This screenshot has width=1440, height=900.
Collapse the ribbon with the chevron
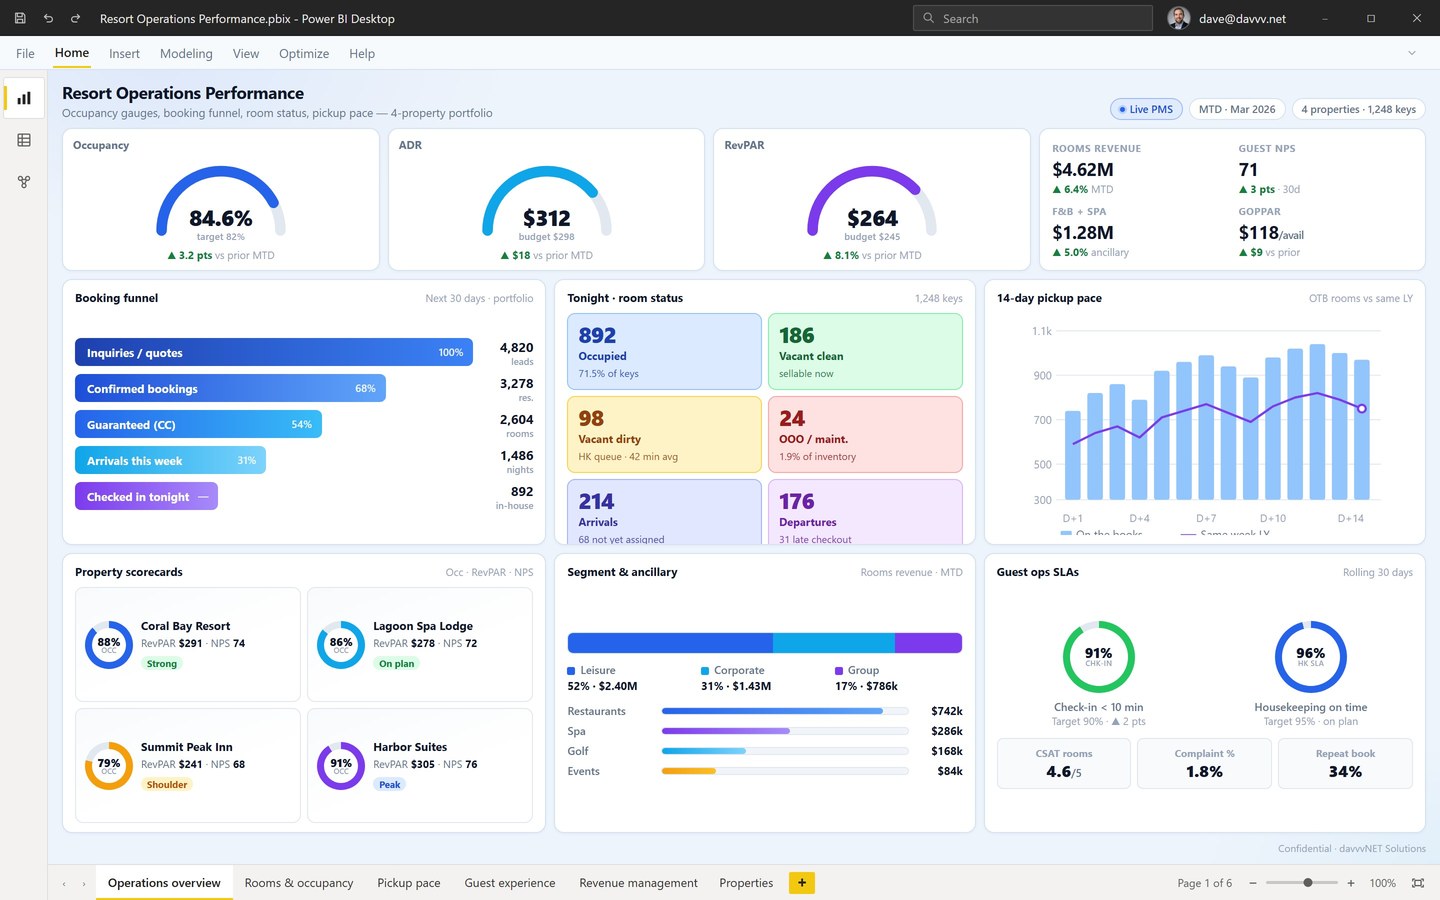click(1412, 53)
